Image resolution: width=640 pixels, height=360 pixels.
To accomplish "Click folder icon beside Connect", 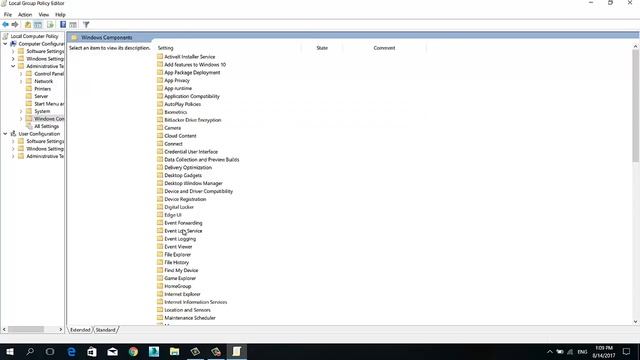I will point(160,144).
